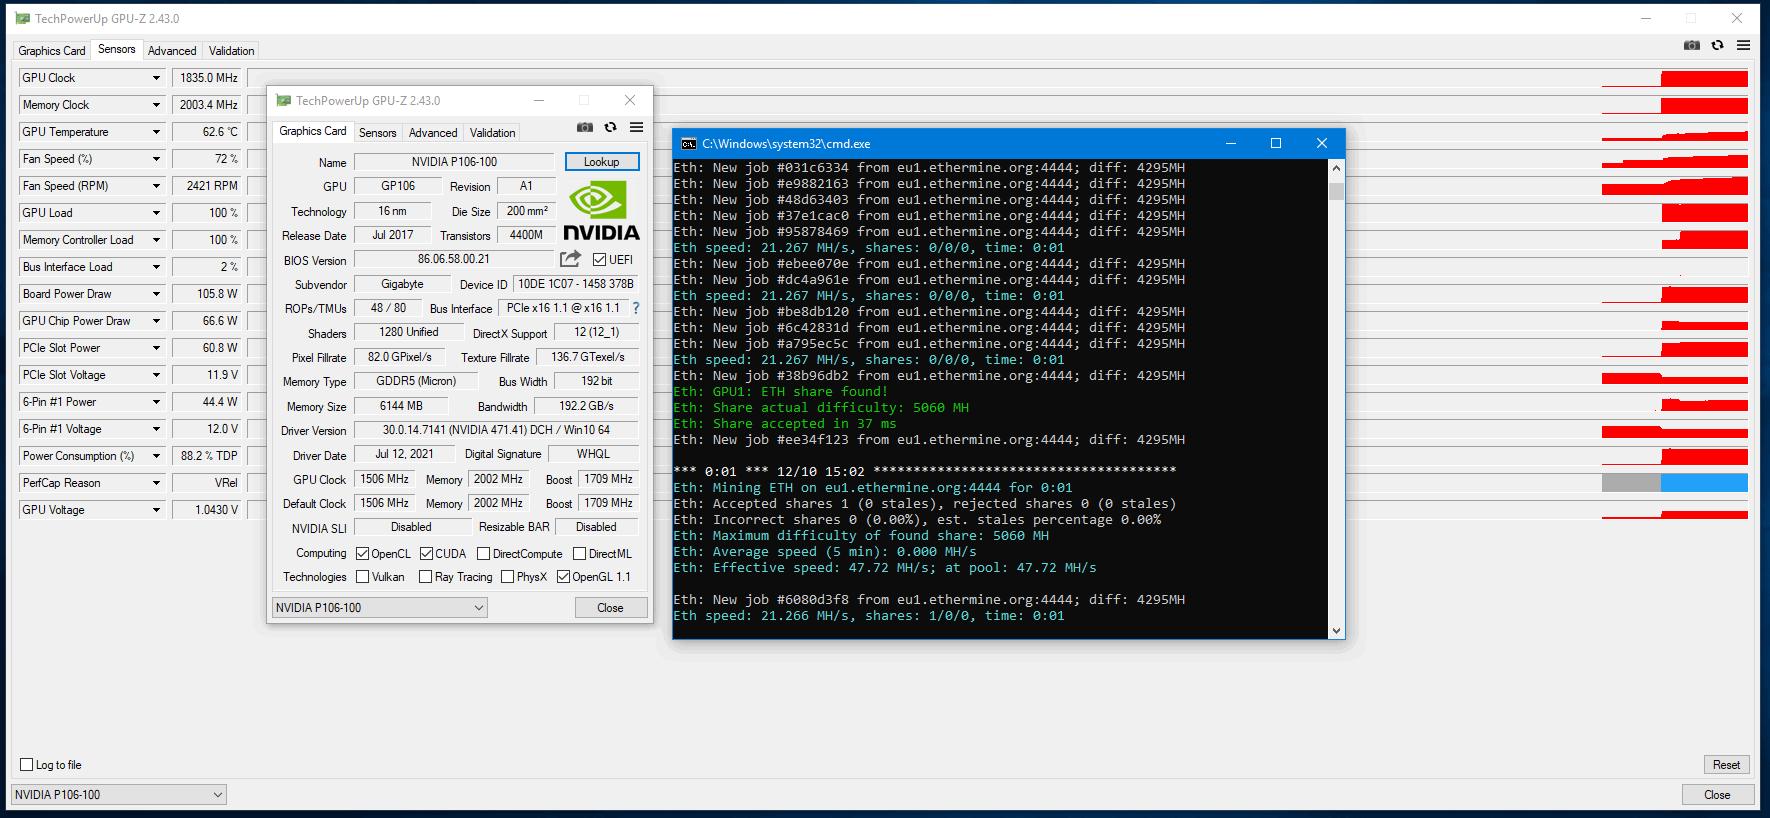Click the BIOS share/export icon
This screenshot has height=818, width=1770.
click(570, 259)
